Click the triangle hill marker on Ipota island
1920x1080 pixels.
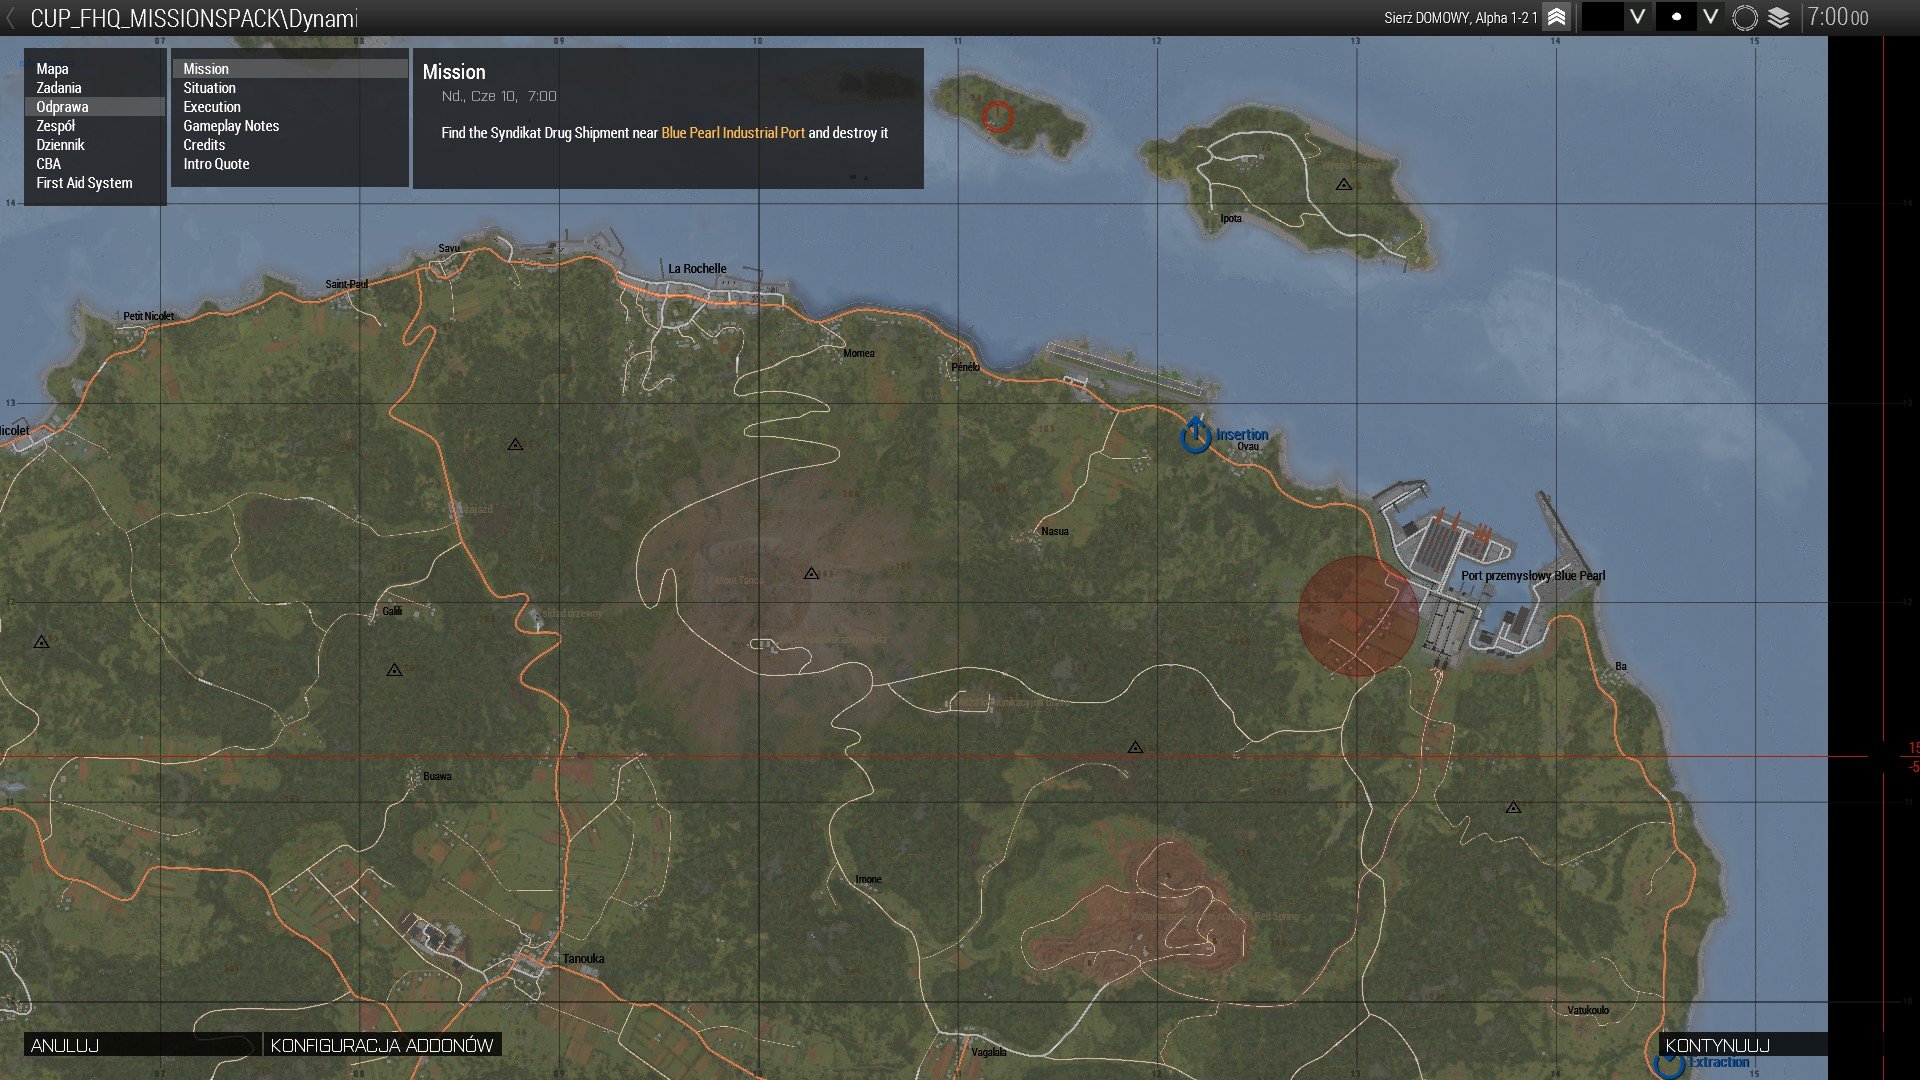1343,185
